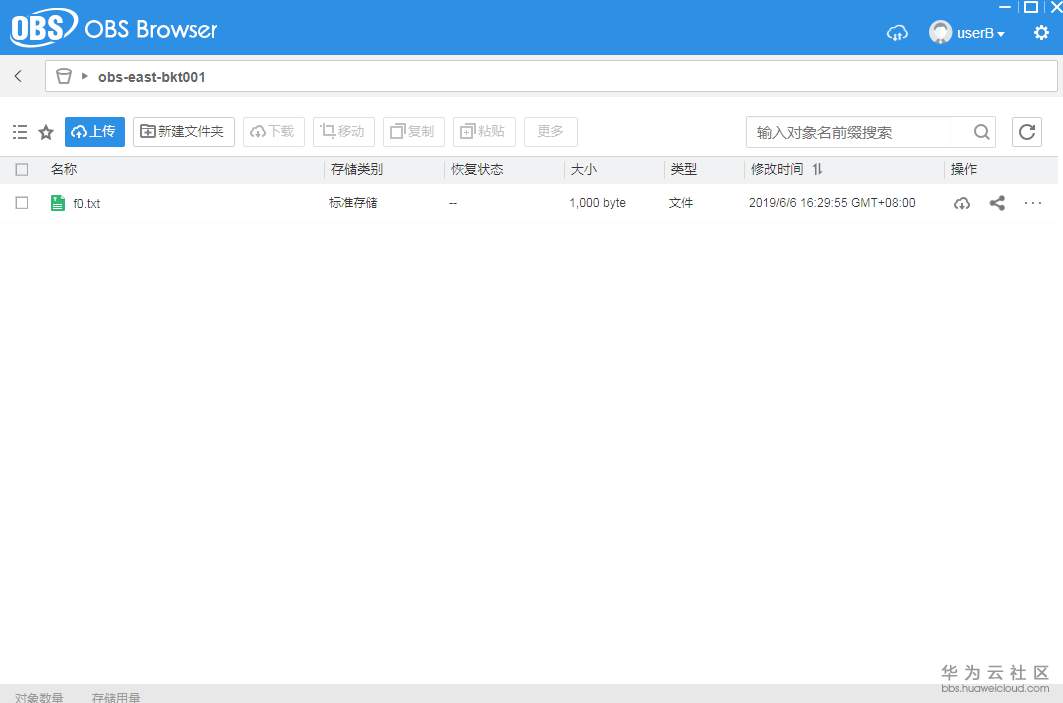Click the 粘贴 paste button
This screenshot has height=703, width=1063.
point(484,132)
